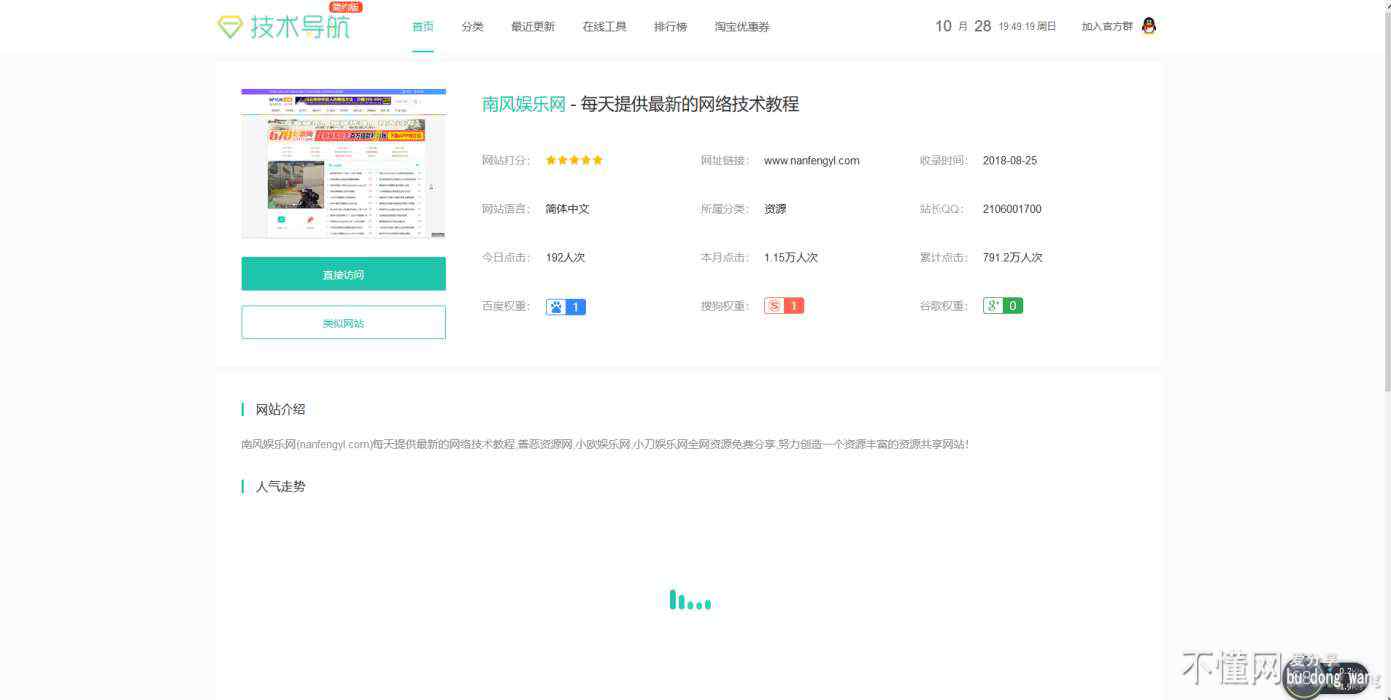The height and width of the screenshot is (700, 1391).
Task: Click the 1.15万人次 monthly clicks value
Action: point(791,257)
